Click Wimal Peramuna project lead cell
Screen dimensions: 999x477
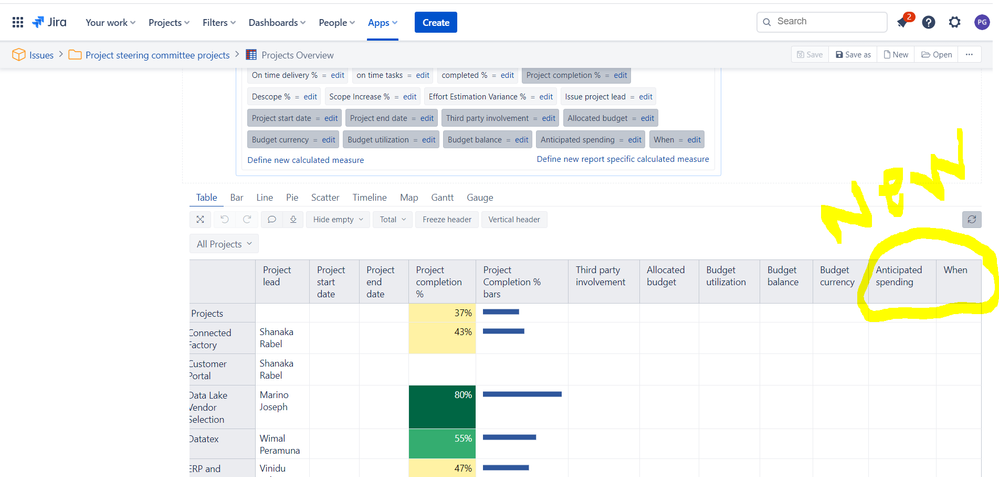pos(282,444)
